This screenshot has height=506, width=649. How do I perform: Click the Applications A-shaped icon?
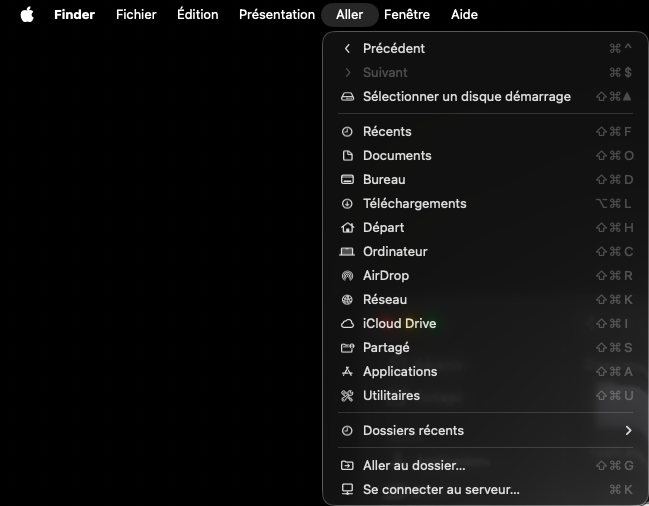coord(347,372)
